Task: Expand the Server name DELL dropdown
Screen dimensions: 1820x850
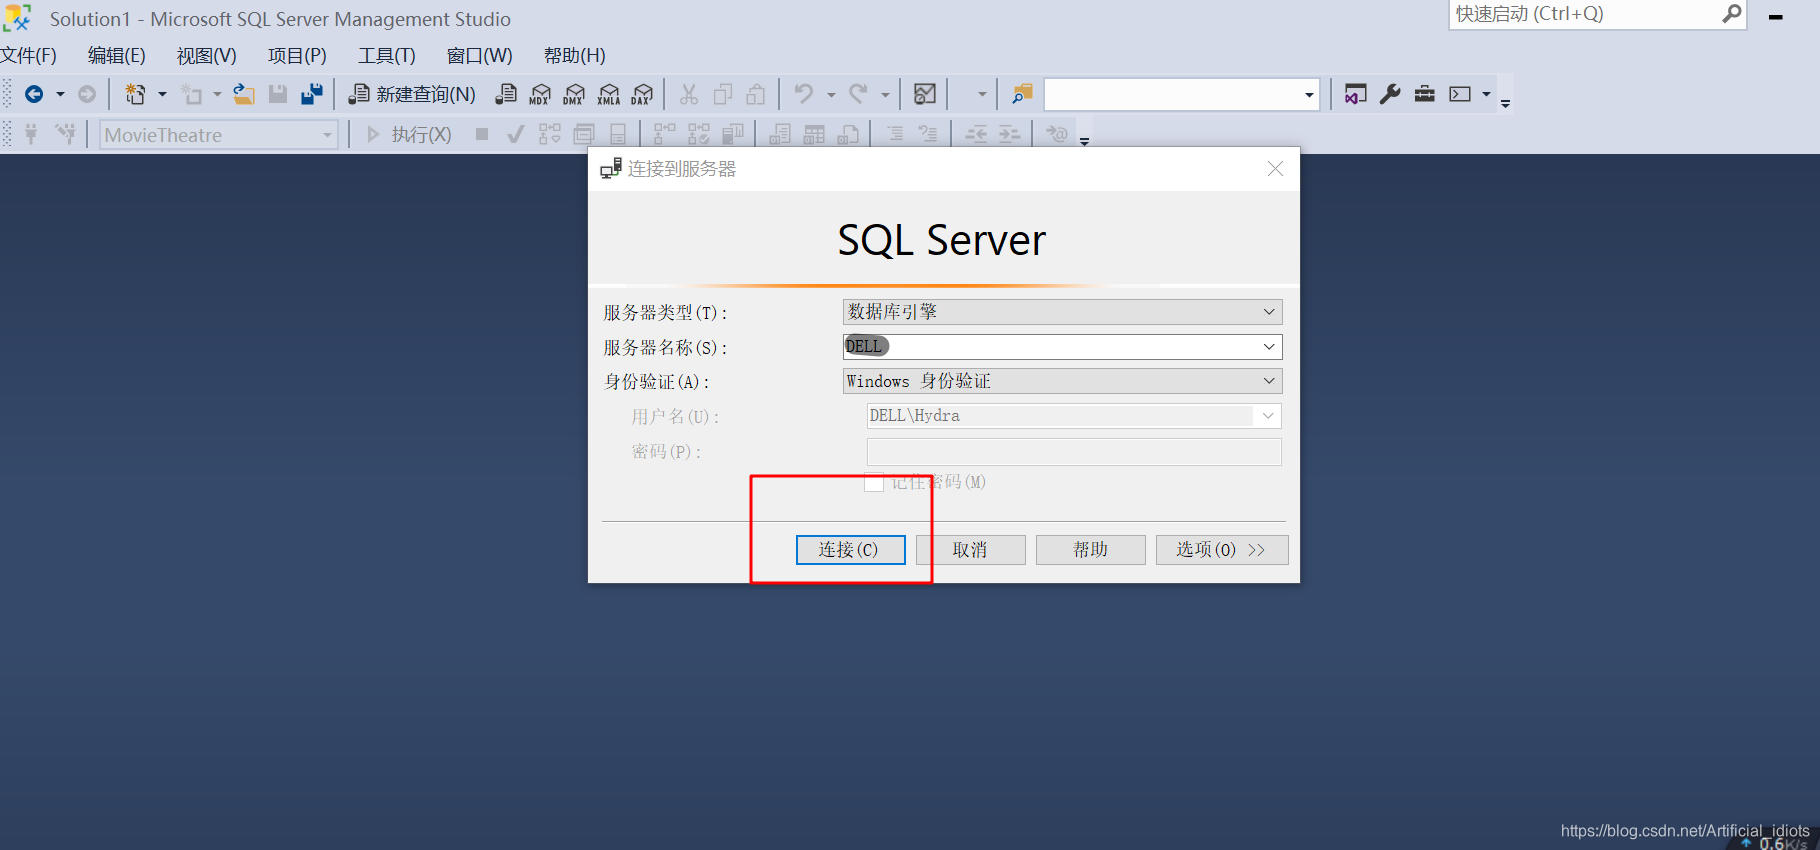Action: click(1269, 347)
